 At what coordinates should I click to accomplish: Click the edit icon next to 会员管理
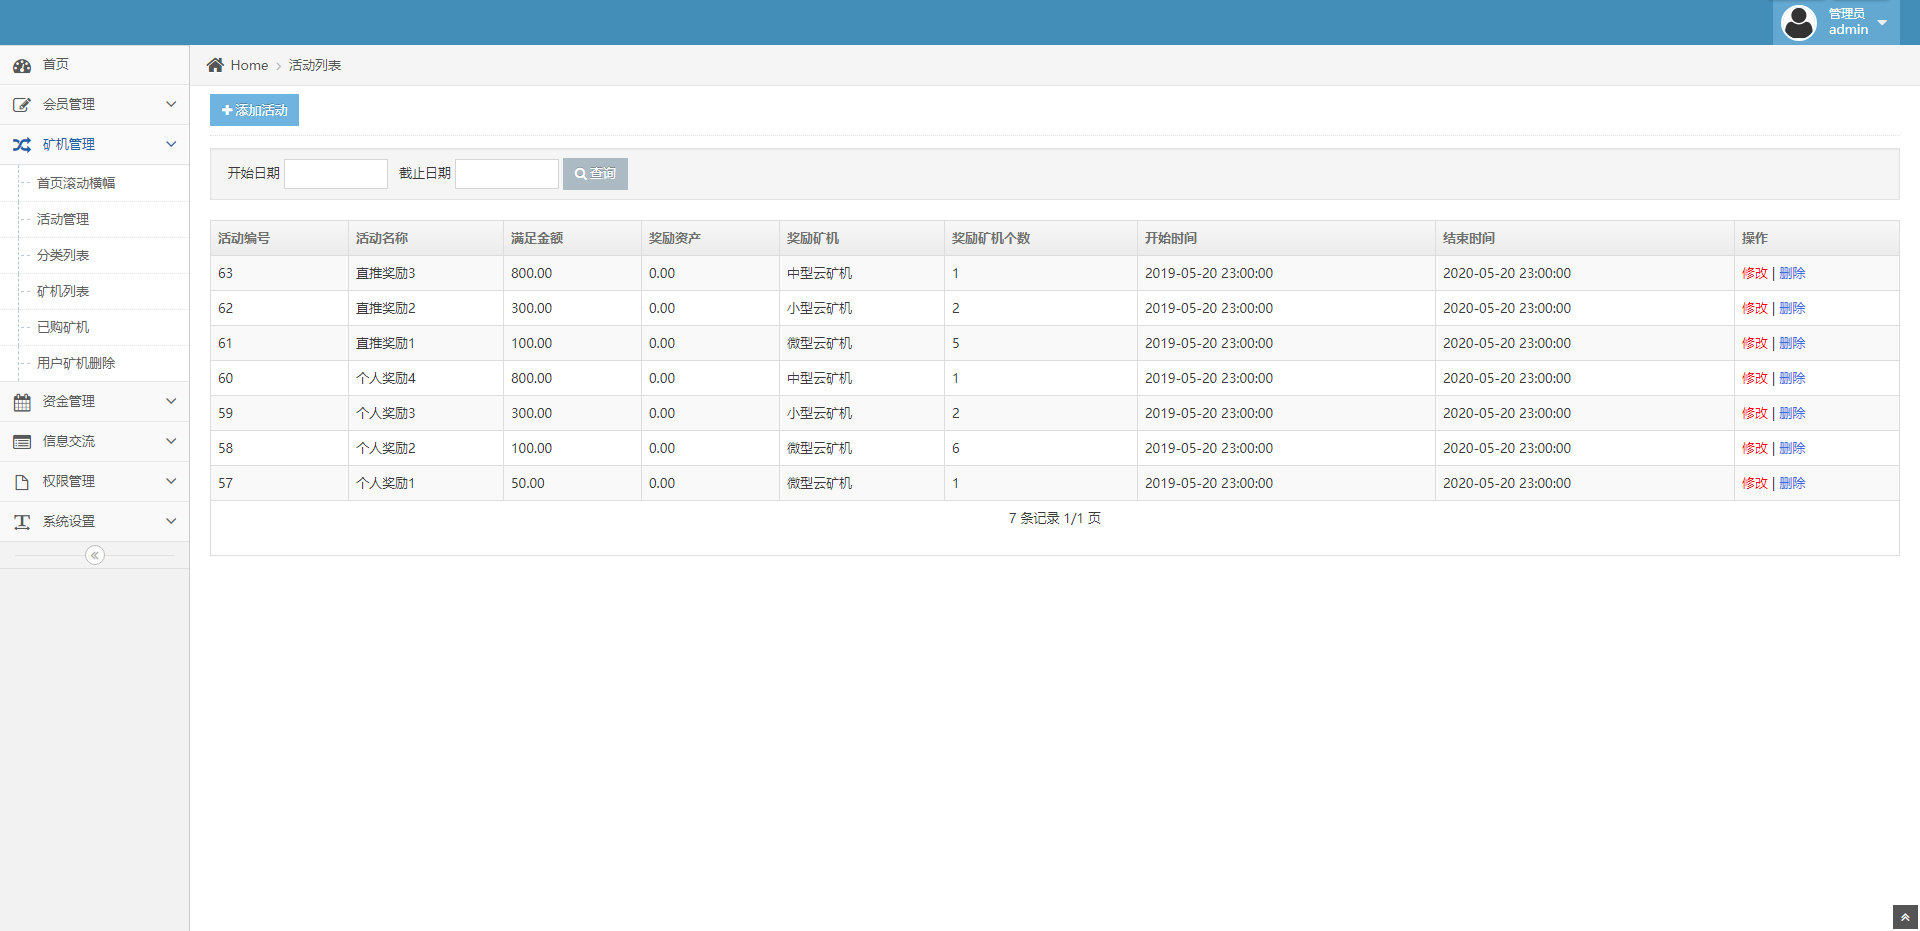22,105
